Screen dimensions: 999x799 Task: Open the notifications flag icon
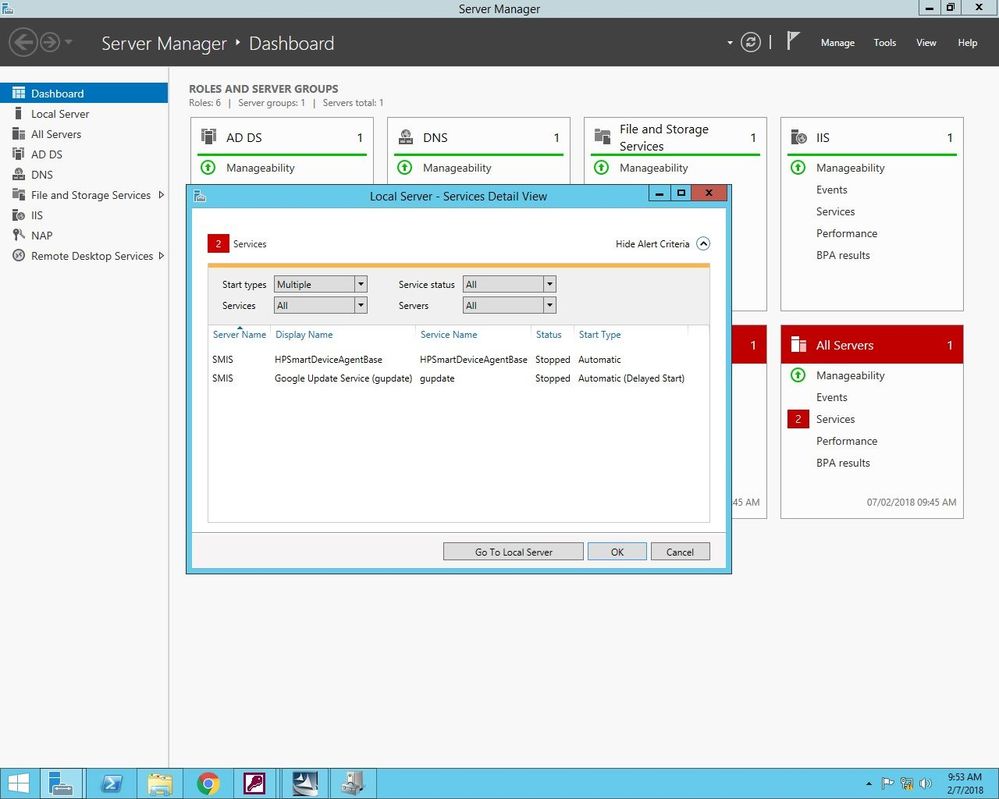(792, 41)
